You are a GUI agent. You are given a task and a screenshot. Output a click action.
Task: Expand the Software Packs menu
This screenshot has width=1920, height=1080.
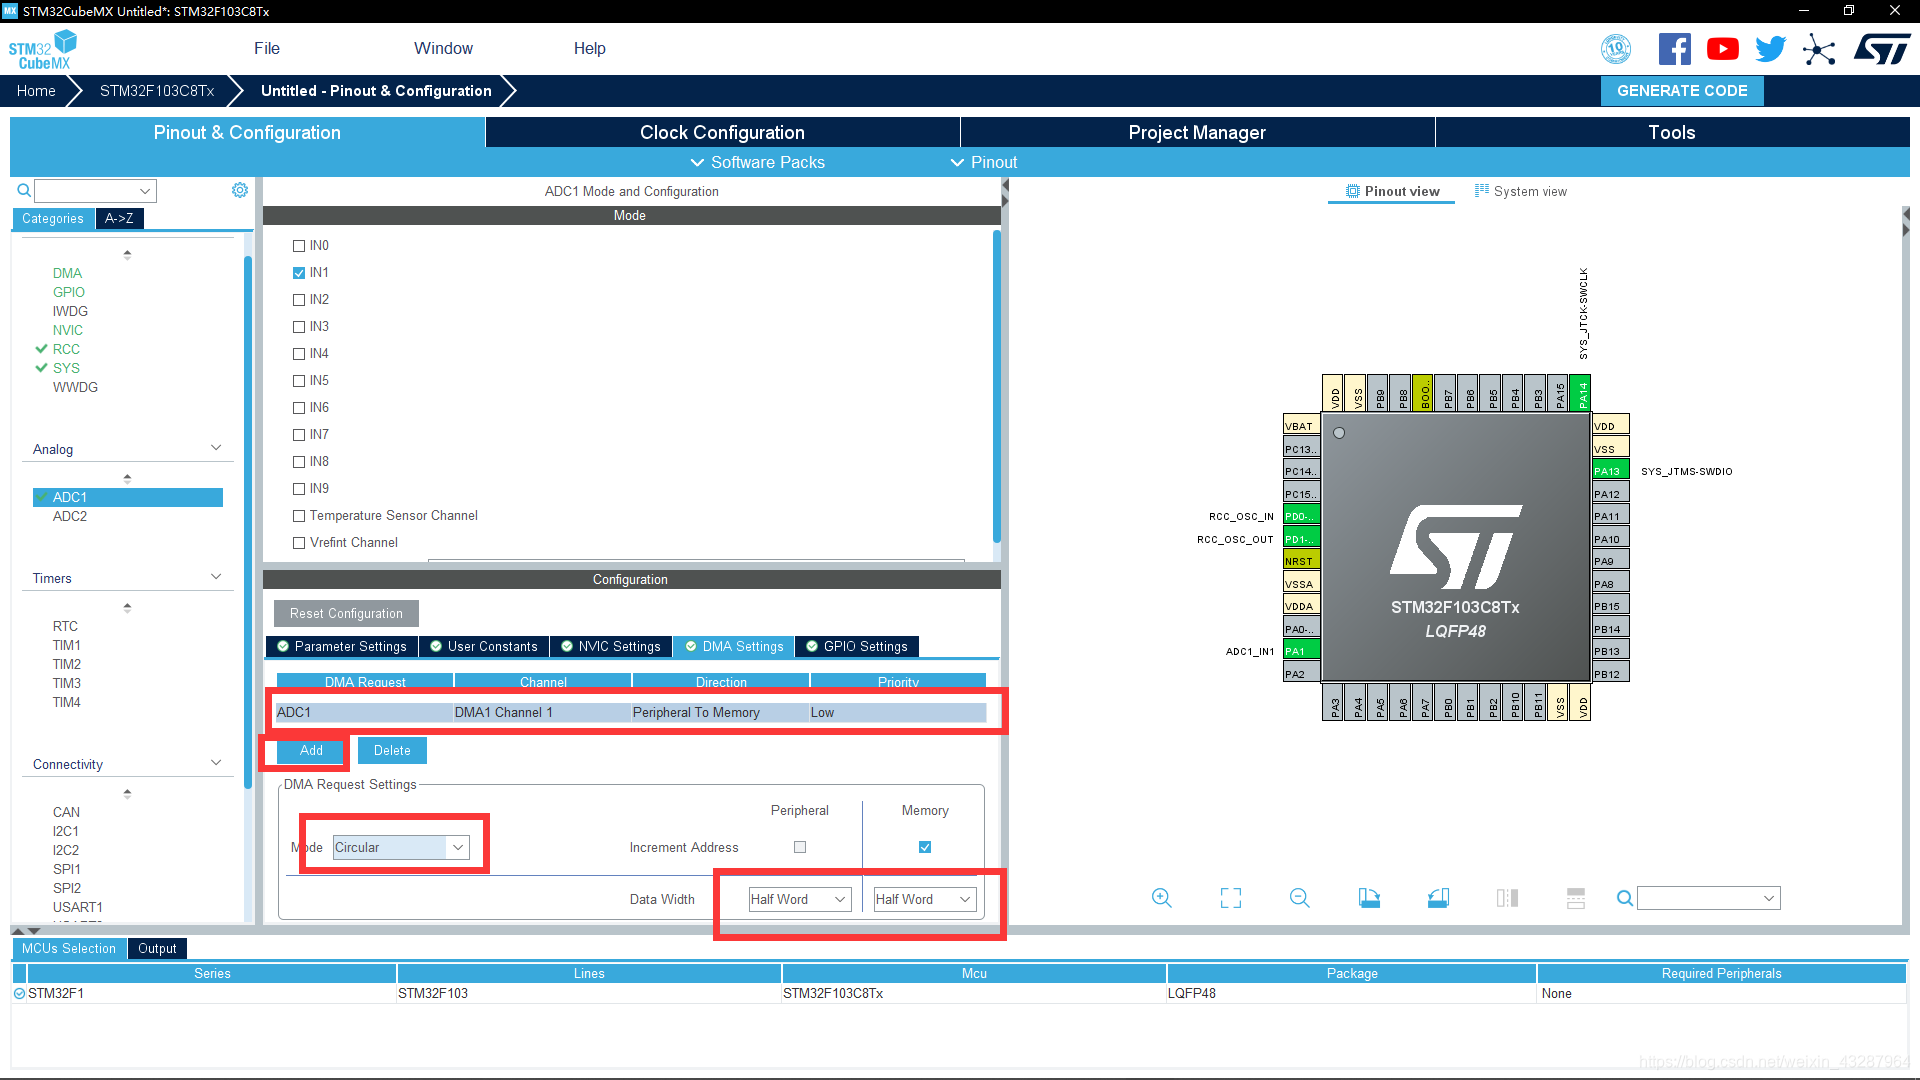coord(757,162)
